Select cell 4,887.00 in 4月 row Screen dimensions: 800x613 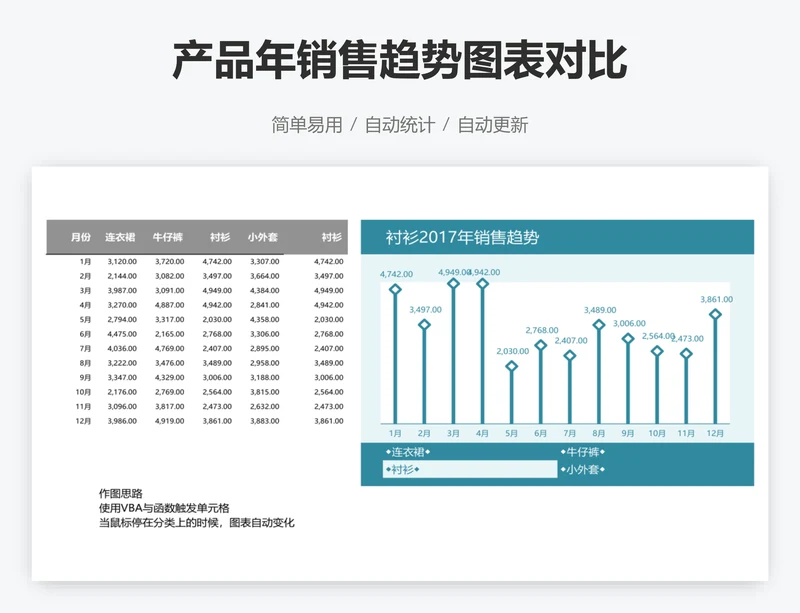pos(169,305)
